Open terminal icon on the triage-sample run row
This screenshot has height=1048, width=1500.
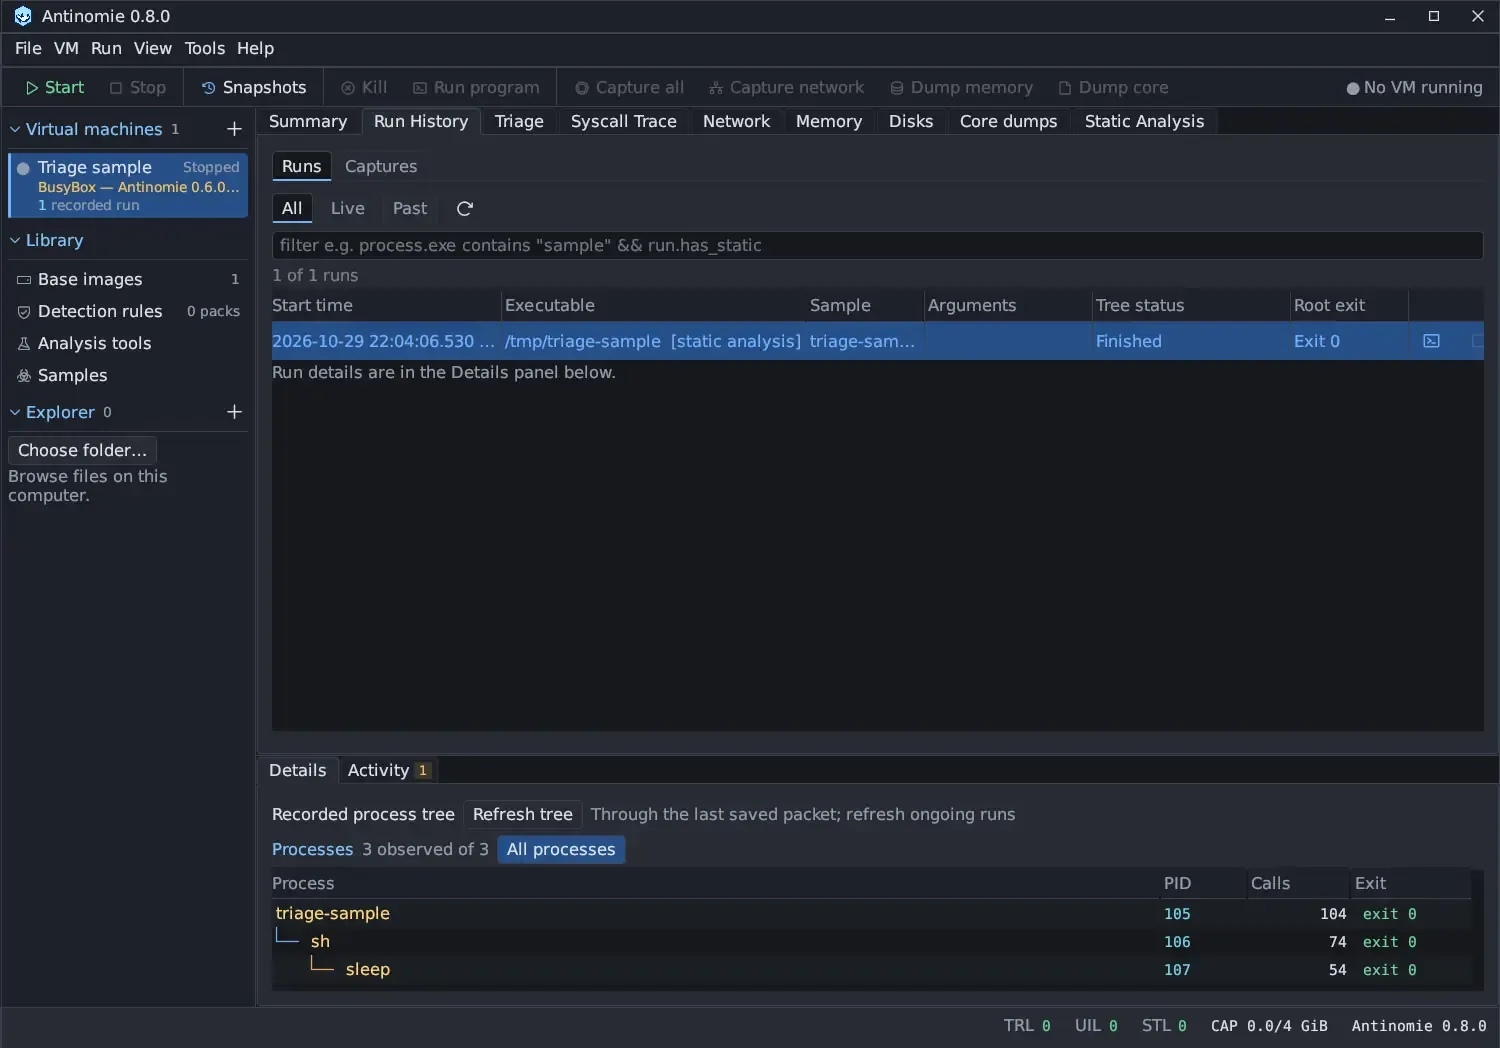click(x=1431, y=341)
